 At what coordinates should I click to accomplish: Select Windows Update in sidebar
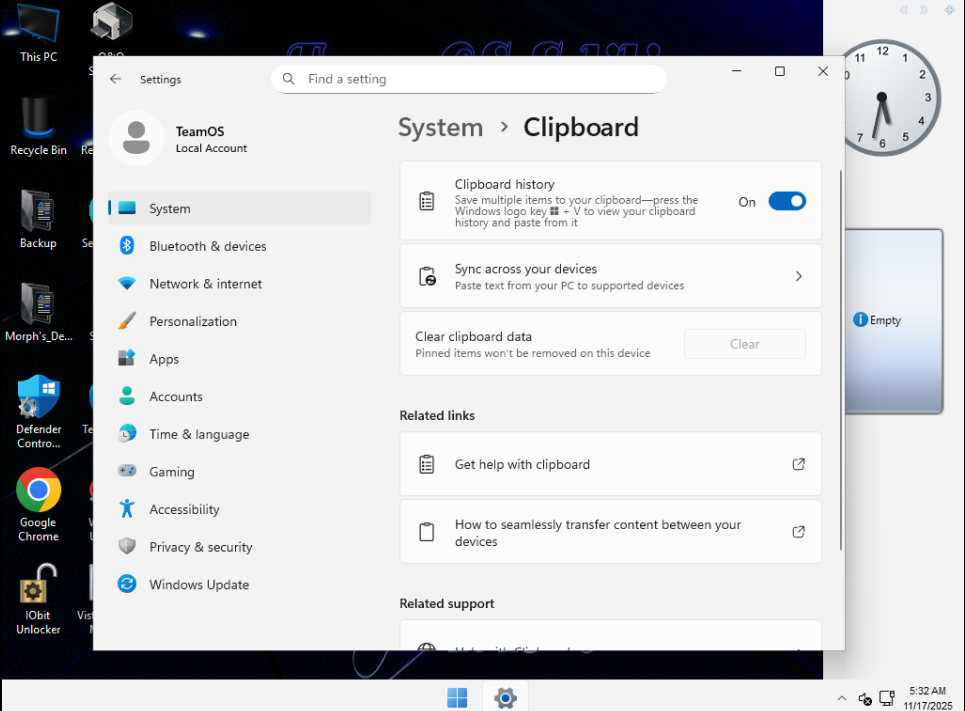tap(198, 585)
